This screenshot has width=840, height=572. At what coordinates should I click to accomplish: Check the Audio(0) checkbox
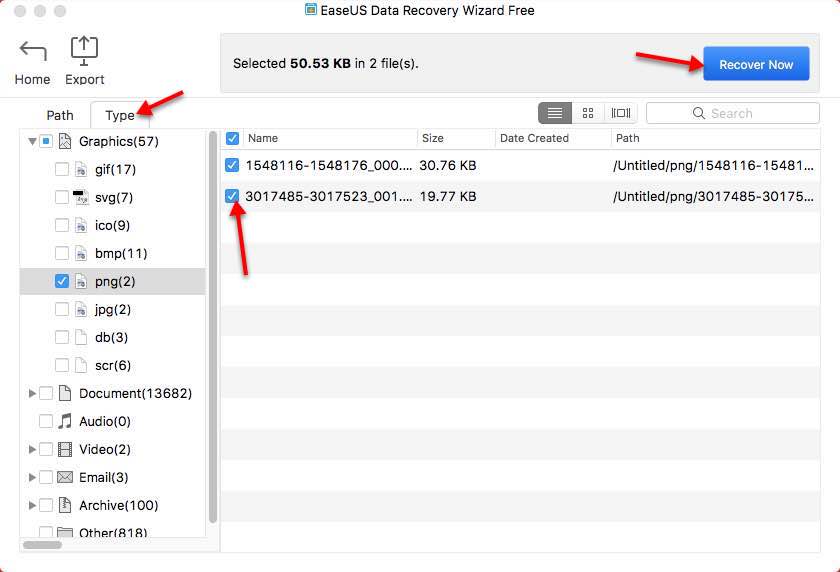click(x=46, y=422)
